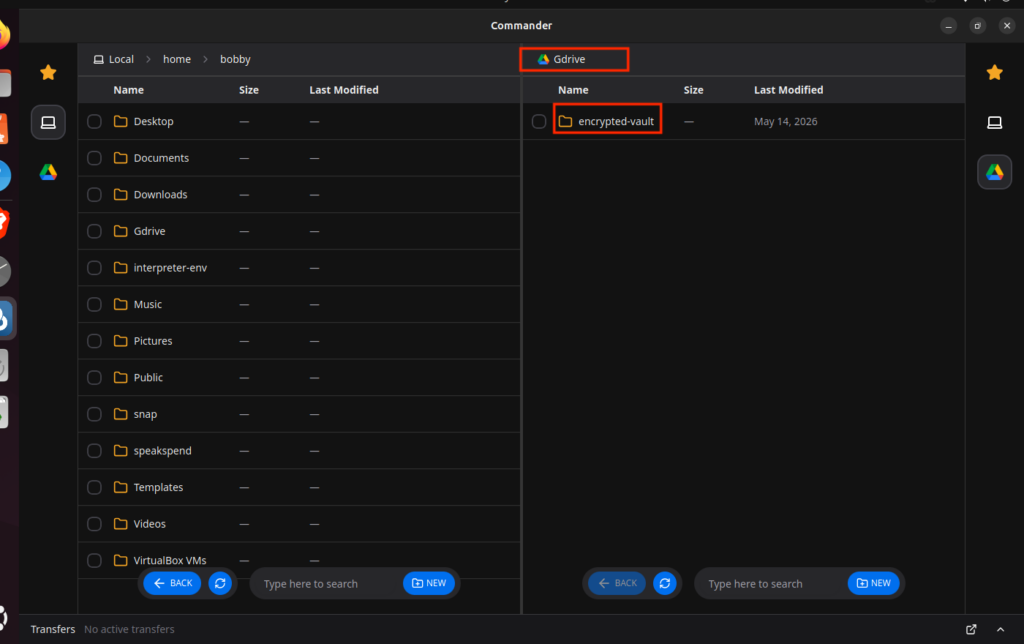Focus the left pane search field

[327, 584]
